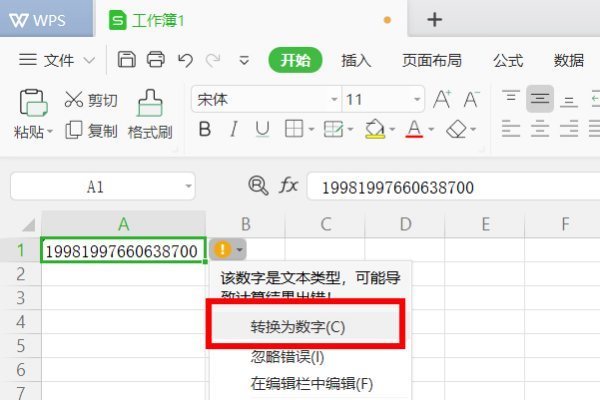Copy selection with 复制
This screenshot has height=400, width=600.
tap(91, 131)
